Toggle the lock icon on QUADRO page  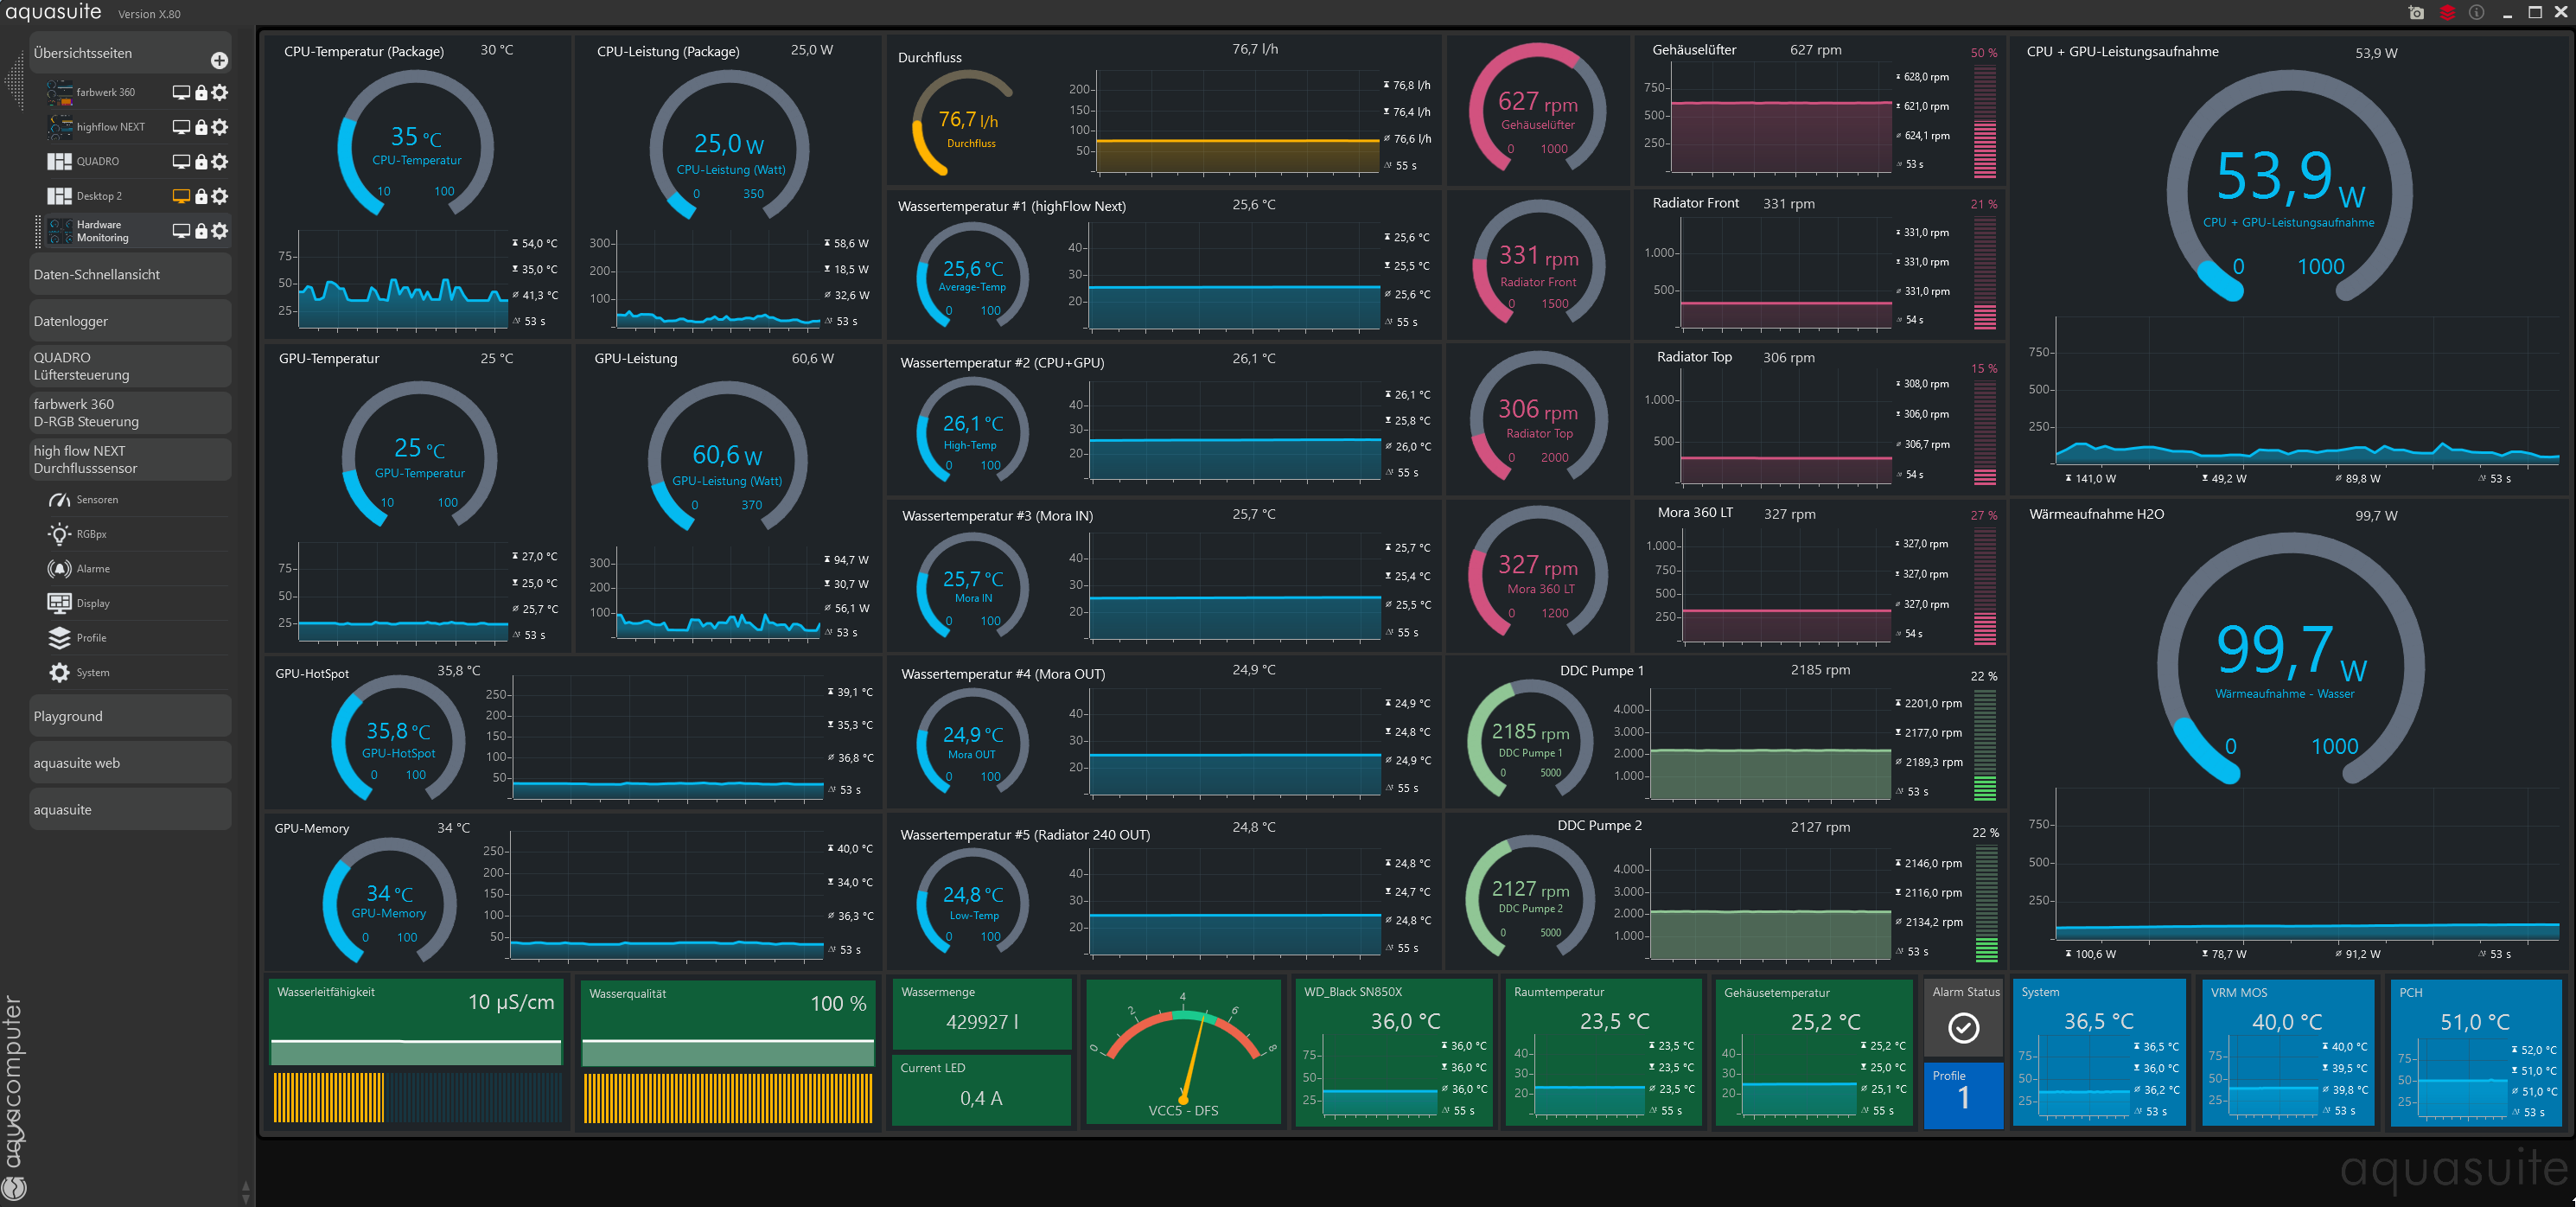201,162
